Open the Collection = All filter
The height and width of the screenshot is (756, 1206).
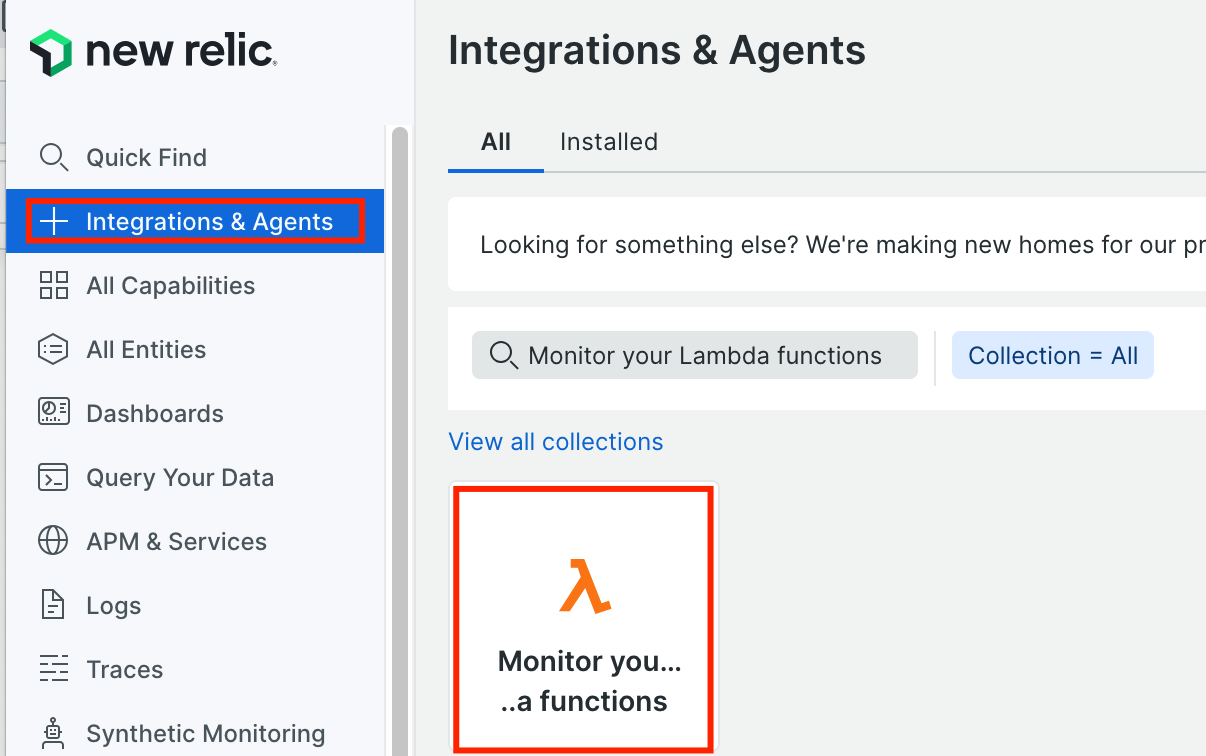[1052, 355]
